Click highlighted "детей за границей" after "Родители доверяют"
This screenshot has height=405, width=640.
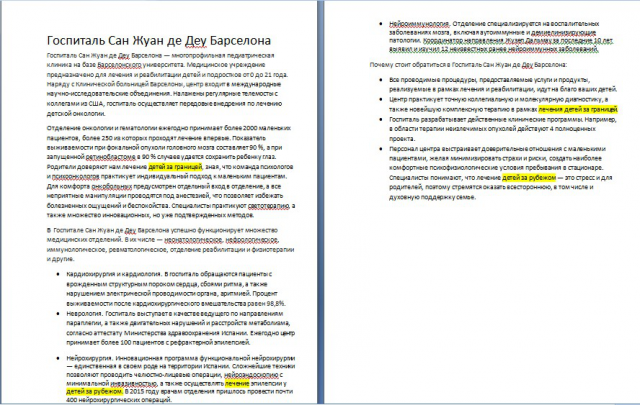tap(175, 167)
